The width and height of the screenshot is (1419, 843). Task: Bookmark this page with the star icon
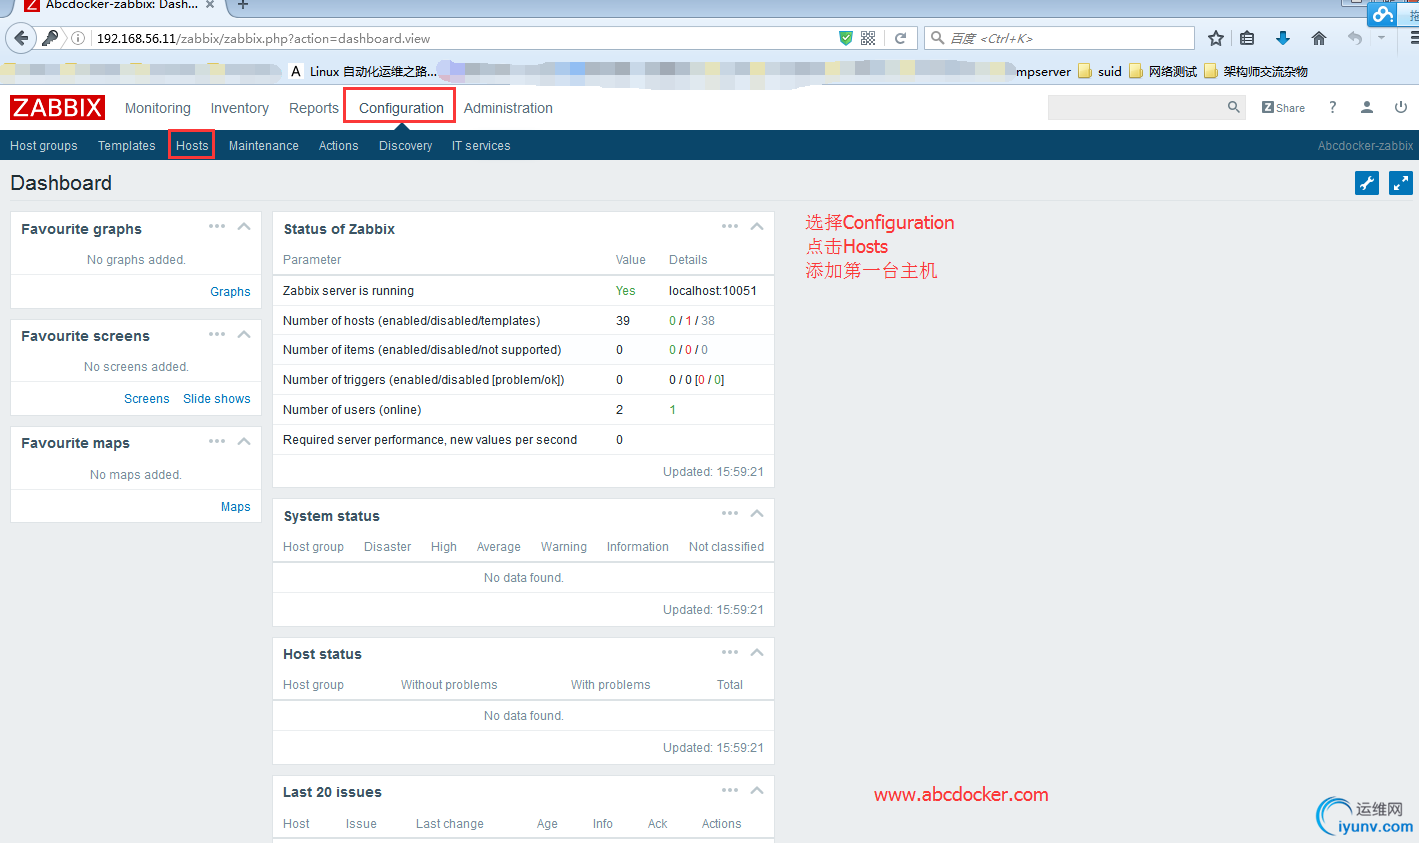[1215, 38]
